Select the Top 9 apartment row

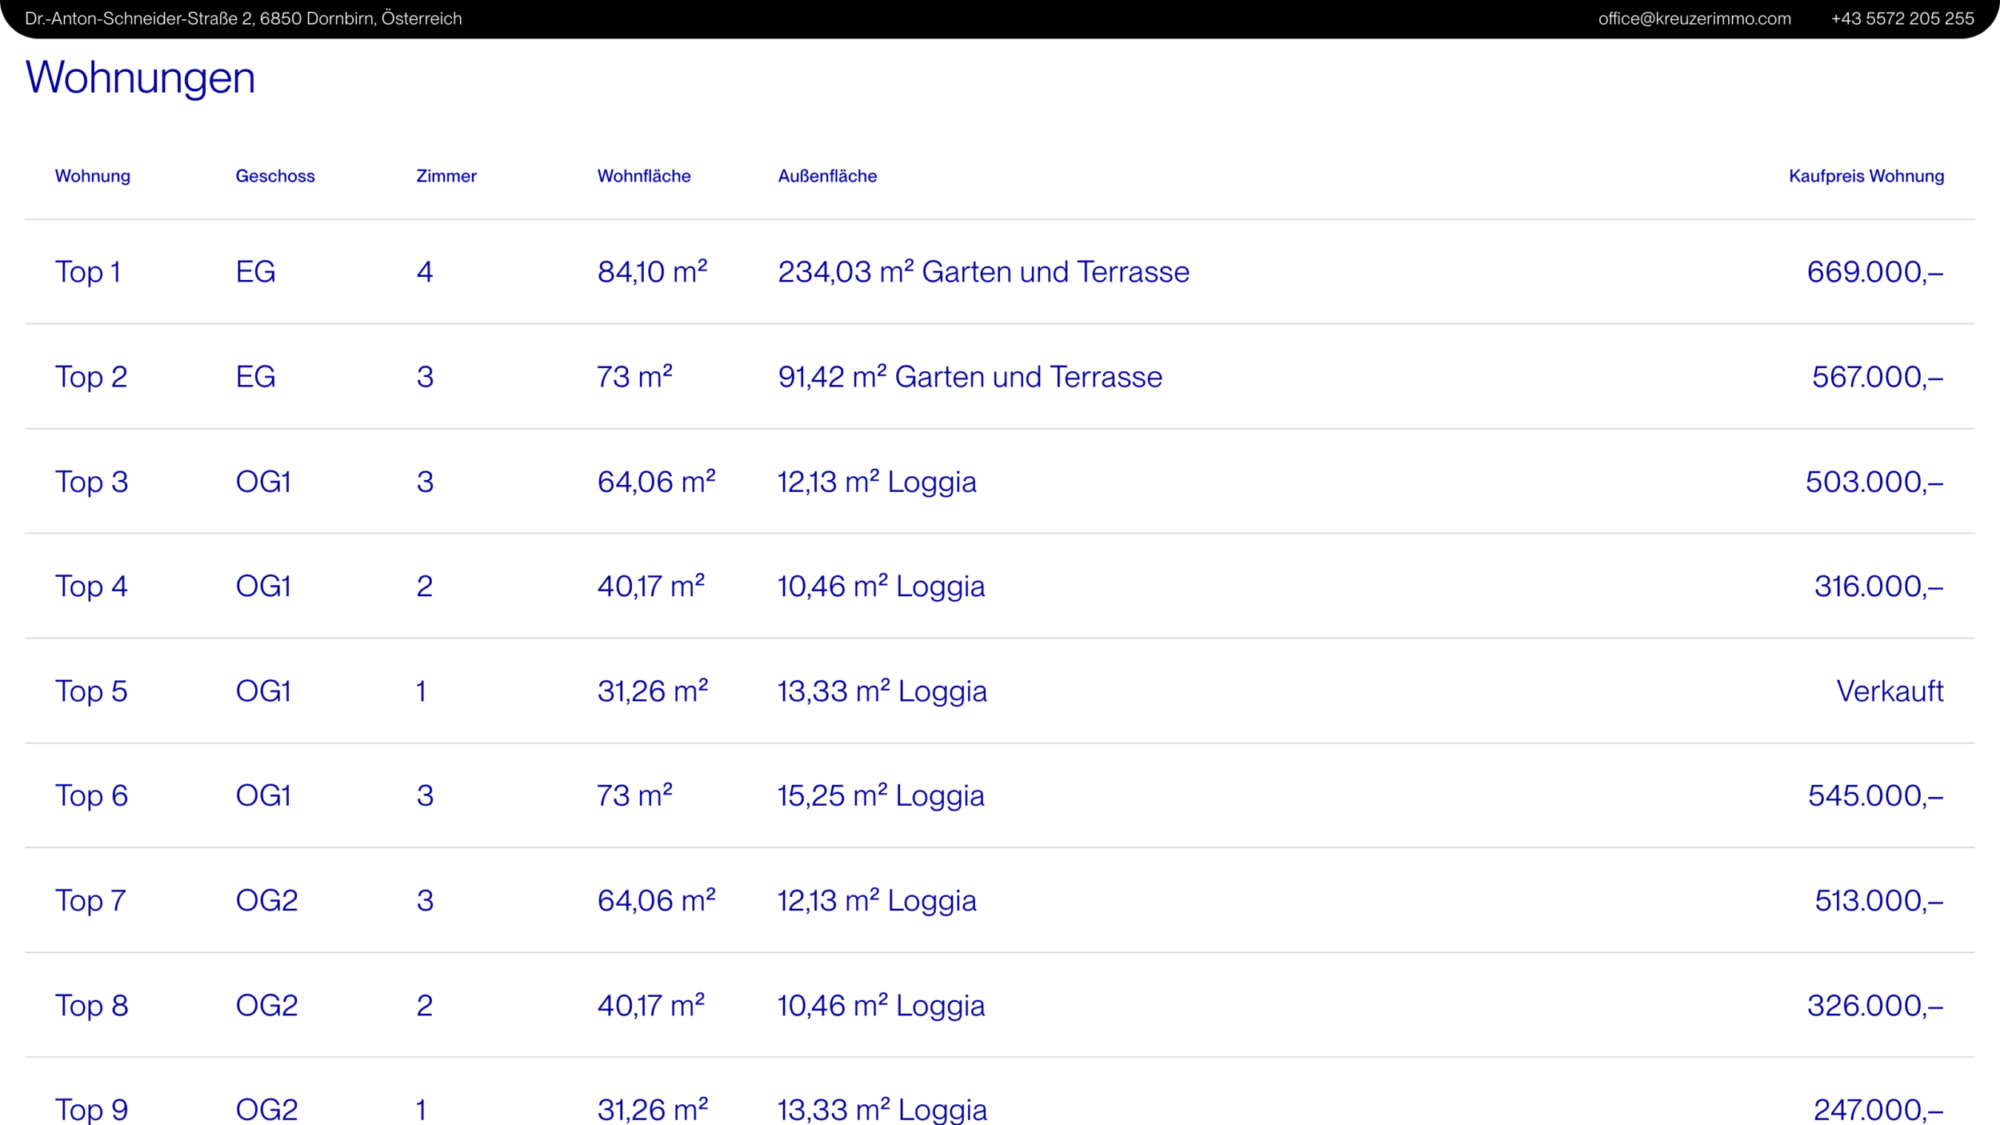(x=91, y=1108)
